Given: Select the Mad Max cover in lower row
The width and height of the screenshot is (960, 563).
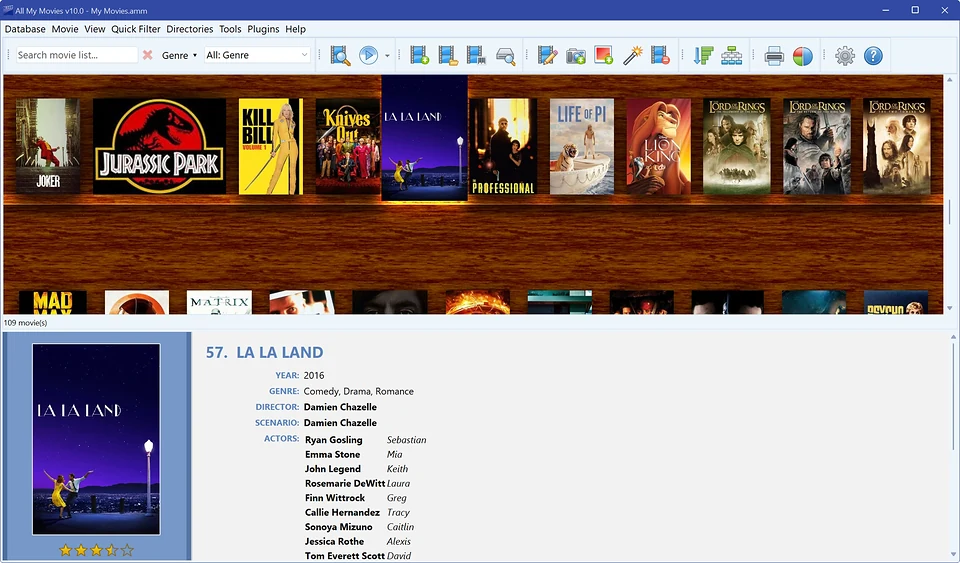Looking at the screenshot, I should click(53, 302).
